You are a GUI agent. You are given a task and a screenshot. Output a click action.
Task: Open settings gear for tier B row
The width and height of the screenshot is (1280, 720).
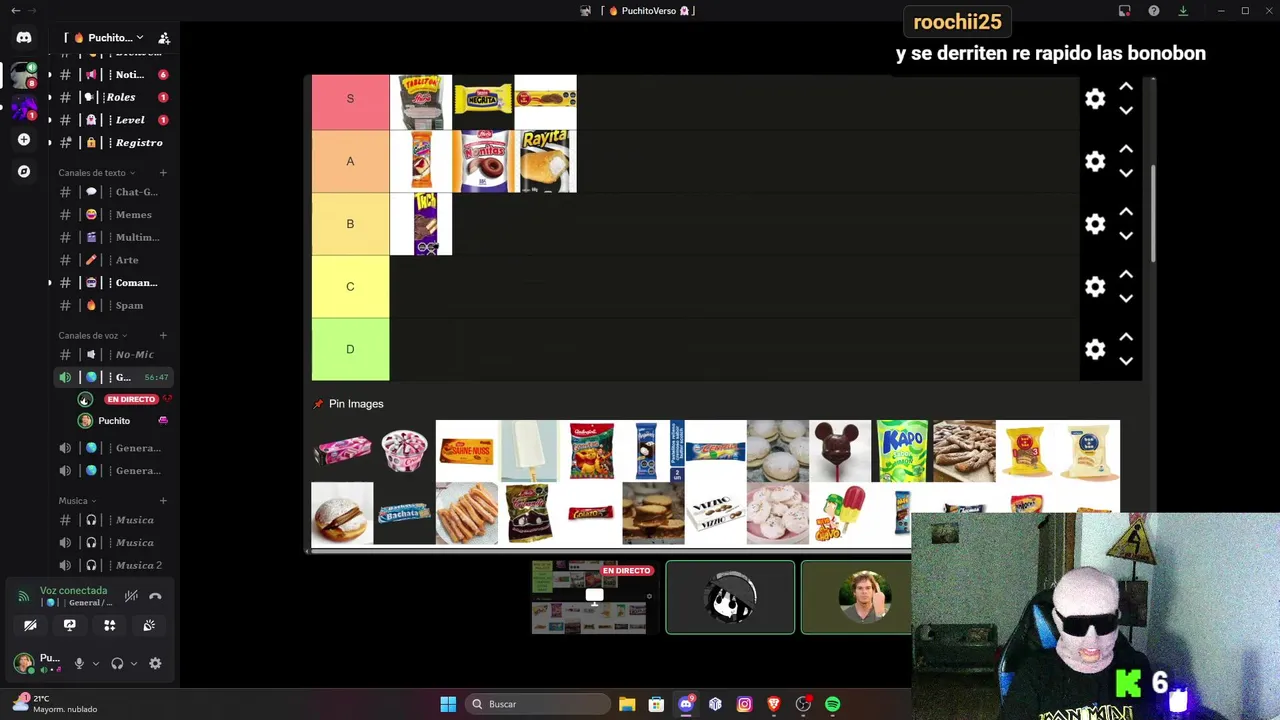click(x=1095, y=224)
